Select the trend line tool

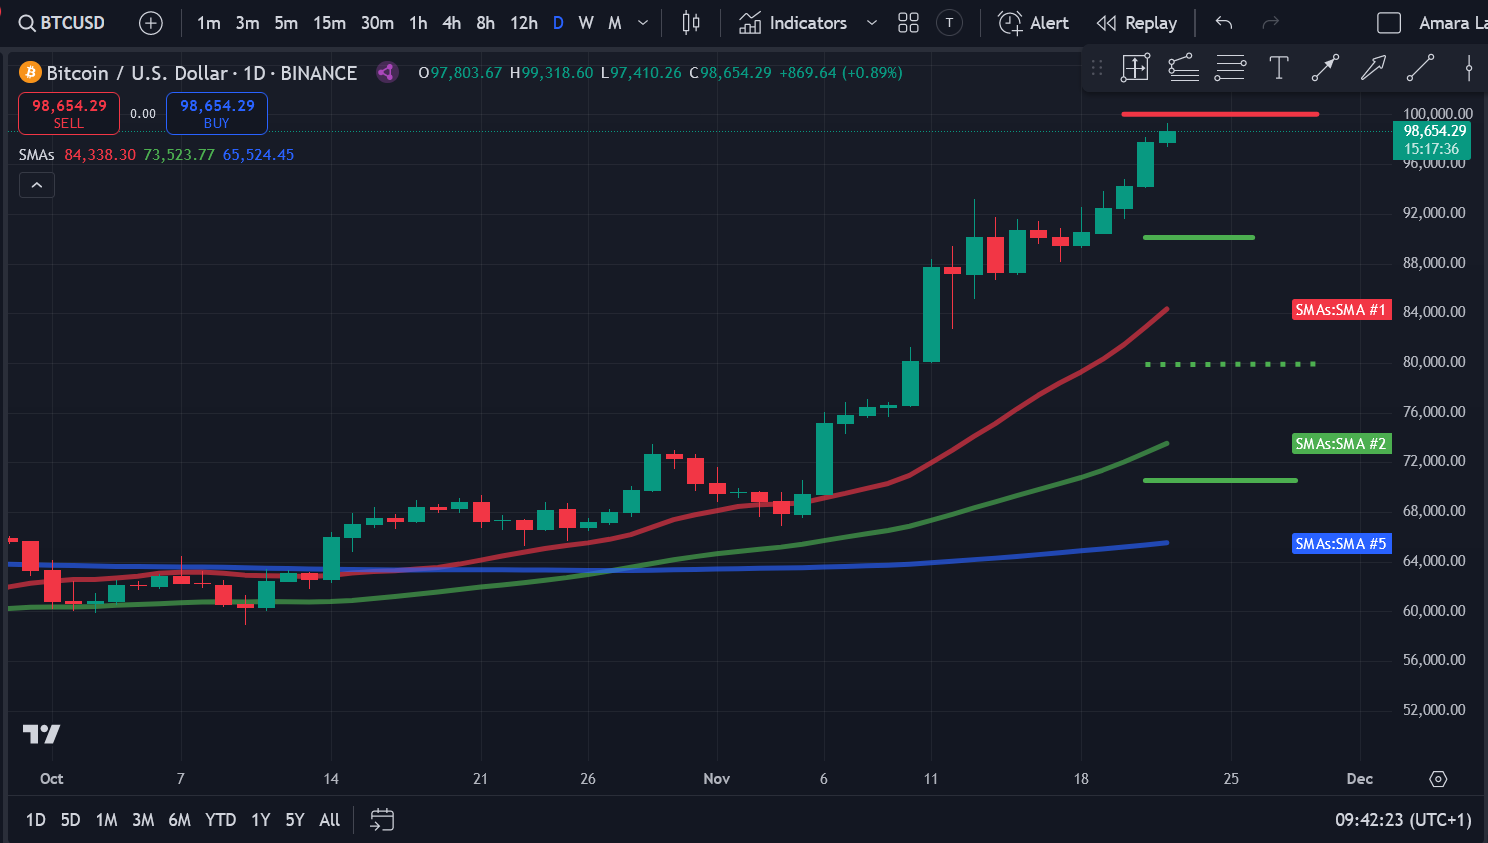click(x=1420, y=68)
